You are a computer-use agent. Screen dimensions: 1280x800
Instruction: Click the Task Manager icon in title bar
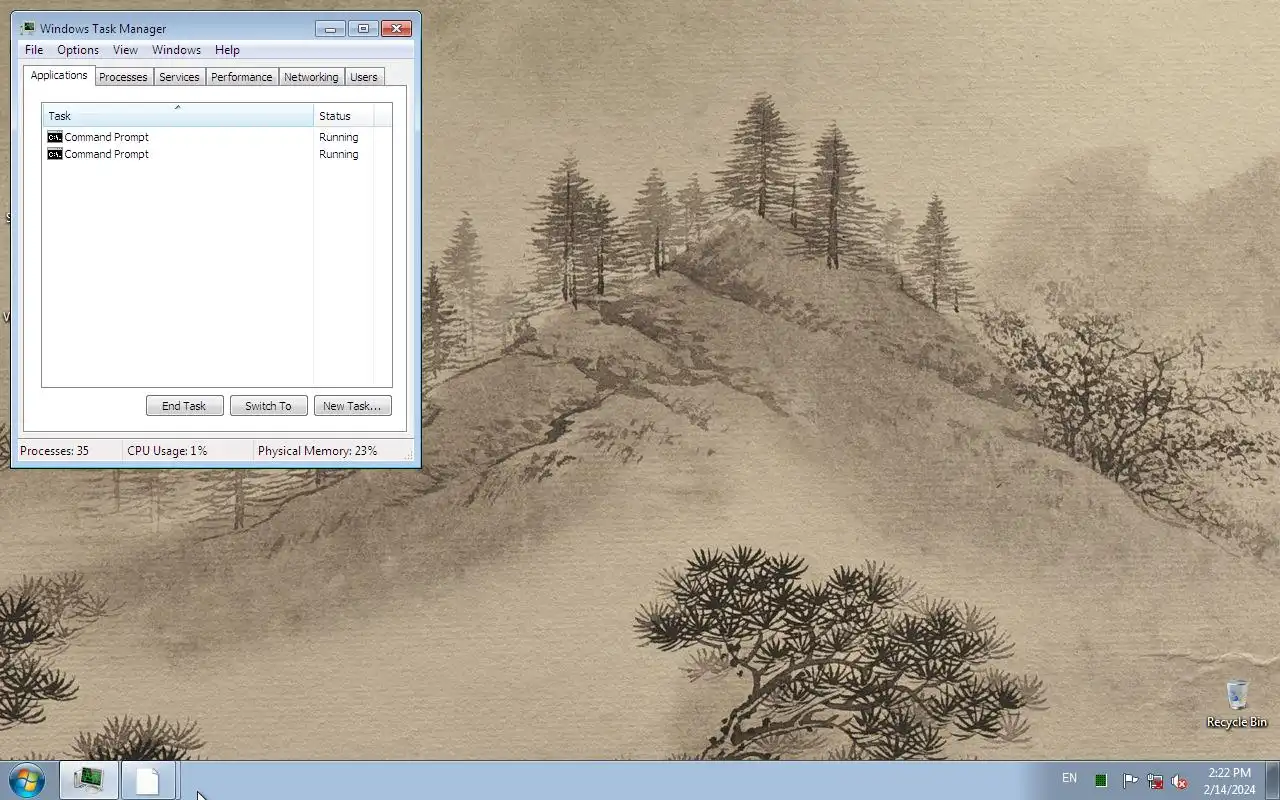pyautogui.click(x=27, y=29)
